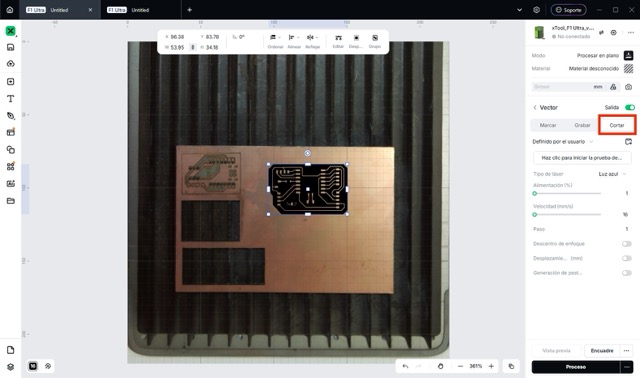Select the Cortar tab

coord(617,125)
